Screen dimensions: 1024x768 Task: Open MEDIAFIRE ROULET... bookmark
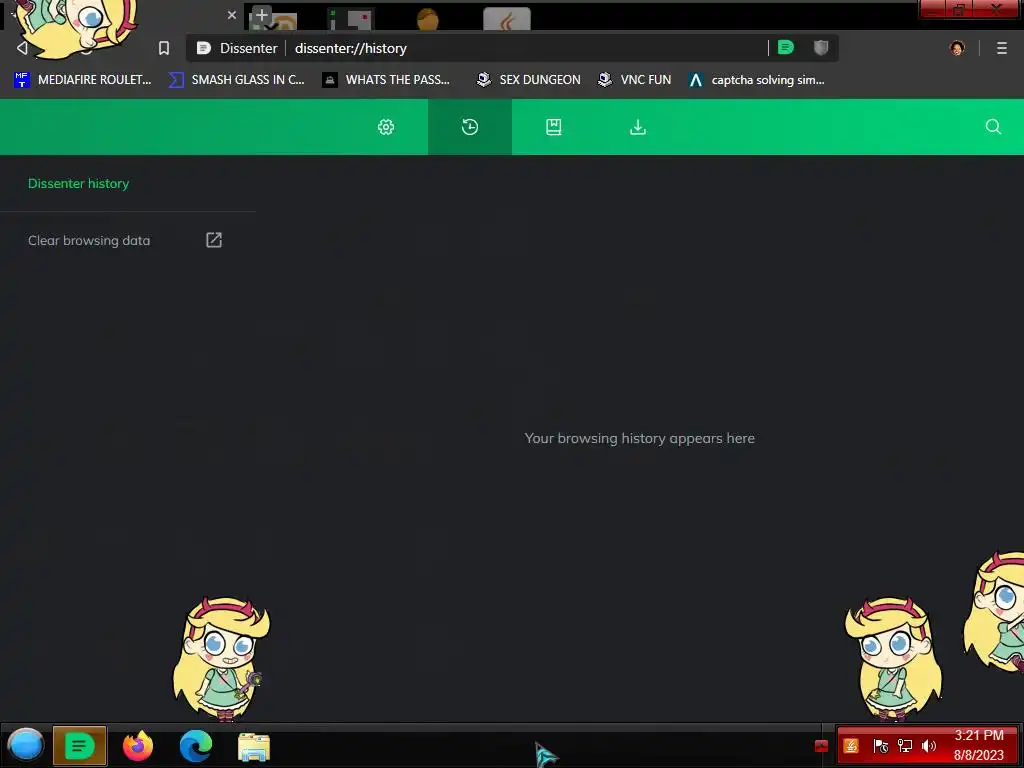[x=83, y=80]
